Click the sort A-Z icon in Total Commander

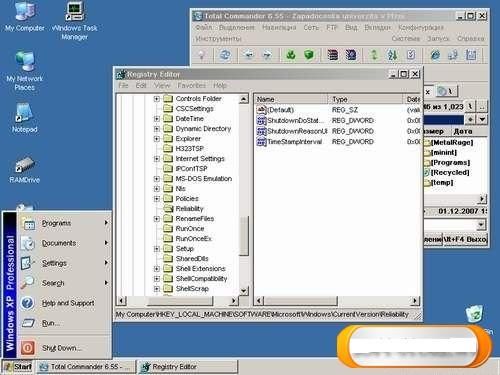[x=392, y=55]
